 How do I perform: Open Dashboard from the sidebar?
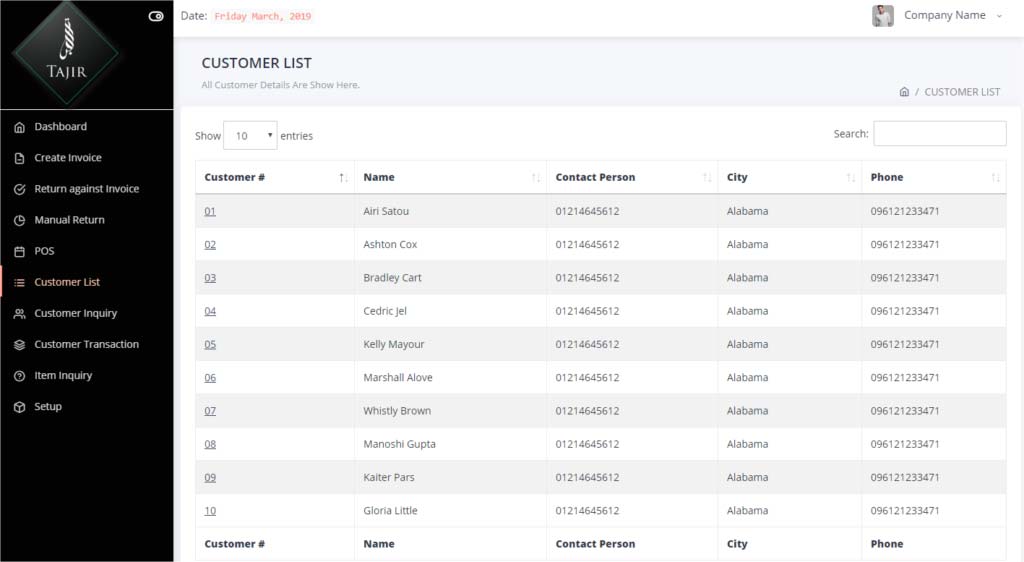[60, 127]
